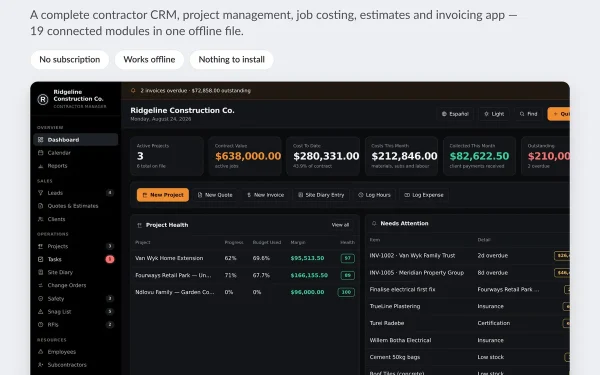Open Ndlovu Family Garden project row
The image size is (600, 375).
coord(245,292)
